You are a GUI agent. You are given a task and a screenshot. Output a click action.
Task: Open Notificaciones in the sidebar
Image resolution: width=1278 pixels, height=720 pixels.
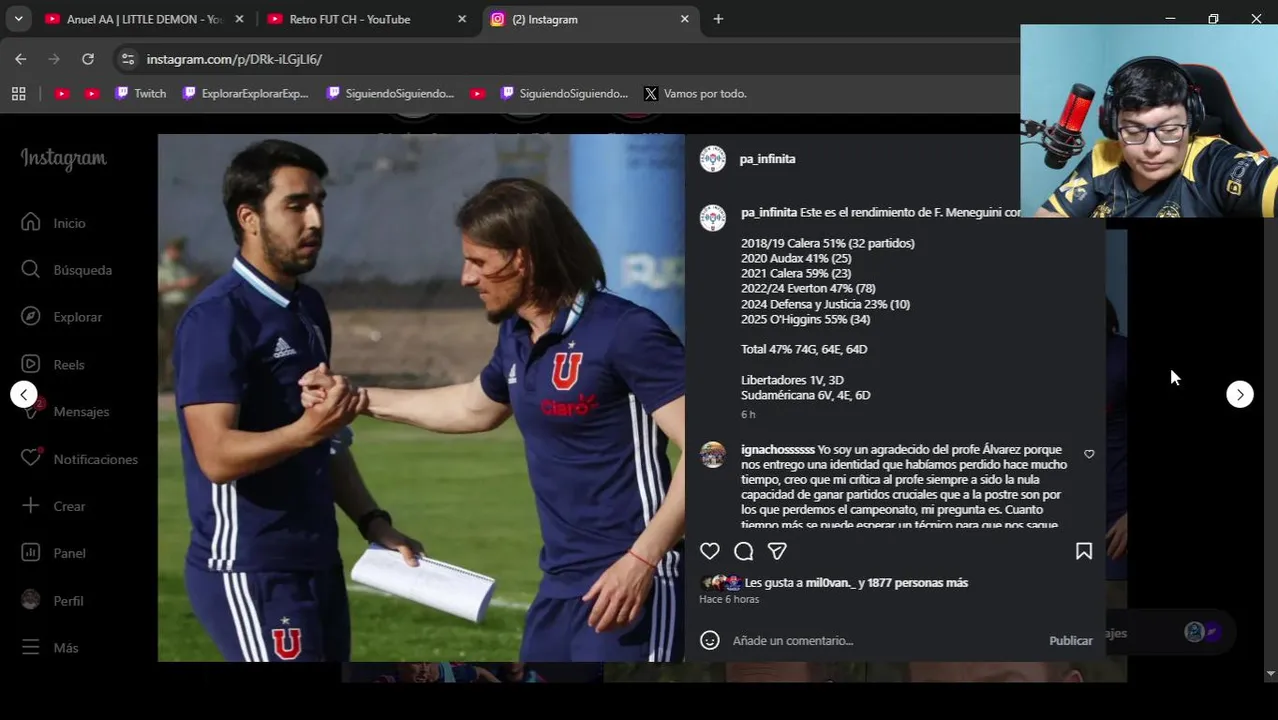pyautogui.click(x=80, y=459)
